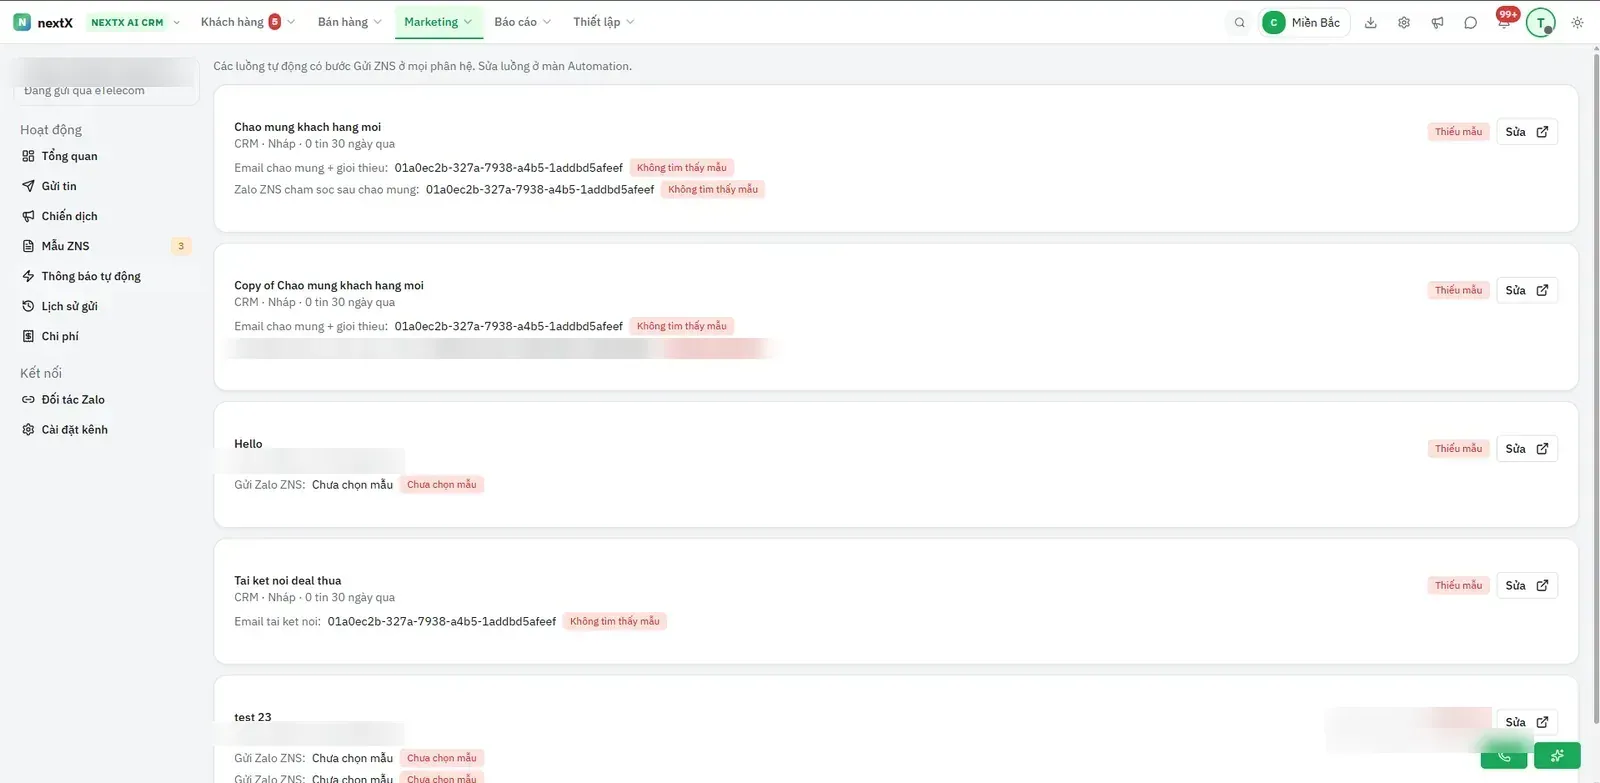1600x783 pixels.
Task: Click Sửa for test 23 flow
Action: (1527, 722)
